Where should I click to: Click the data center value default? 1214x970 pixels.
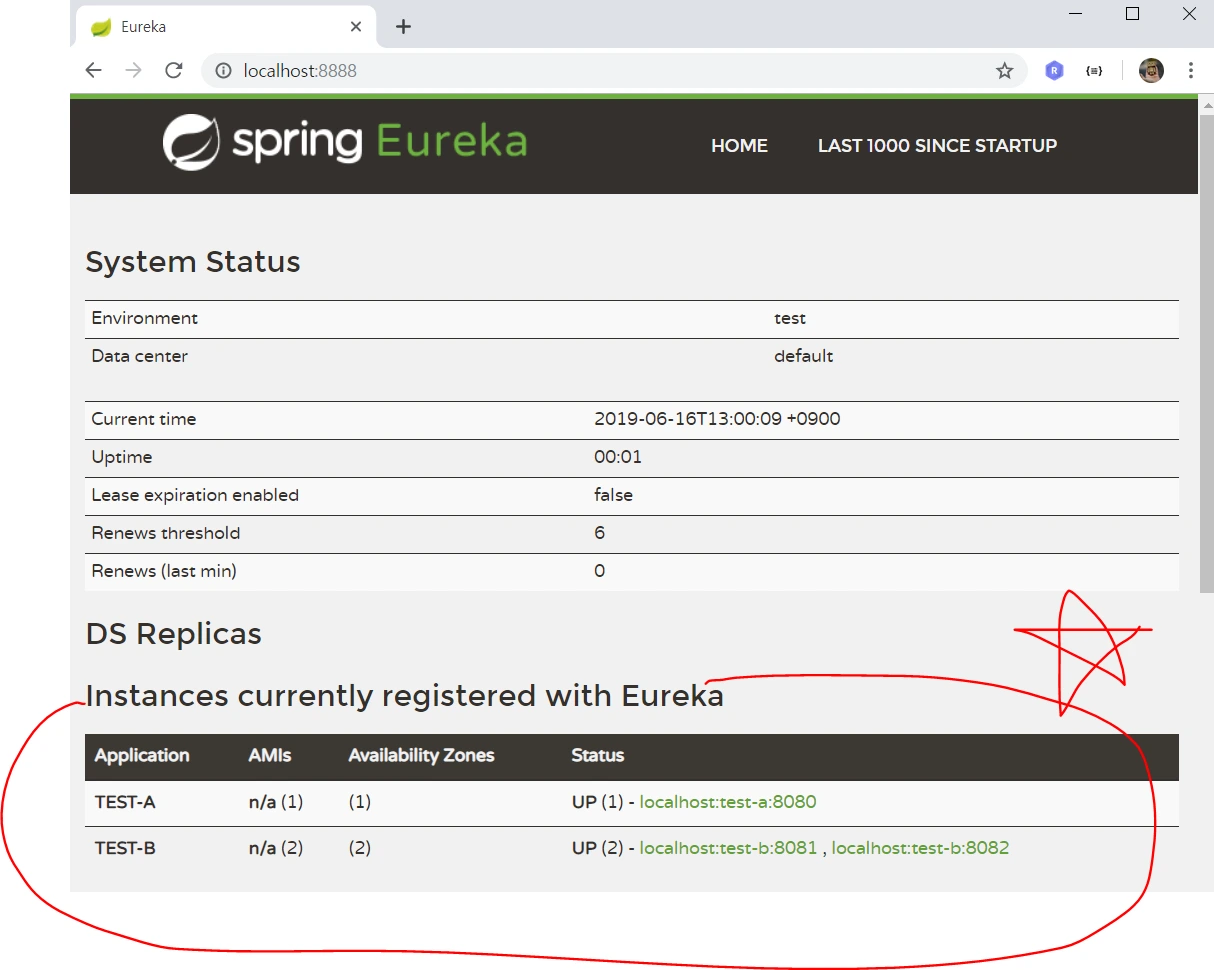click(x=804, y=357)
